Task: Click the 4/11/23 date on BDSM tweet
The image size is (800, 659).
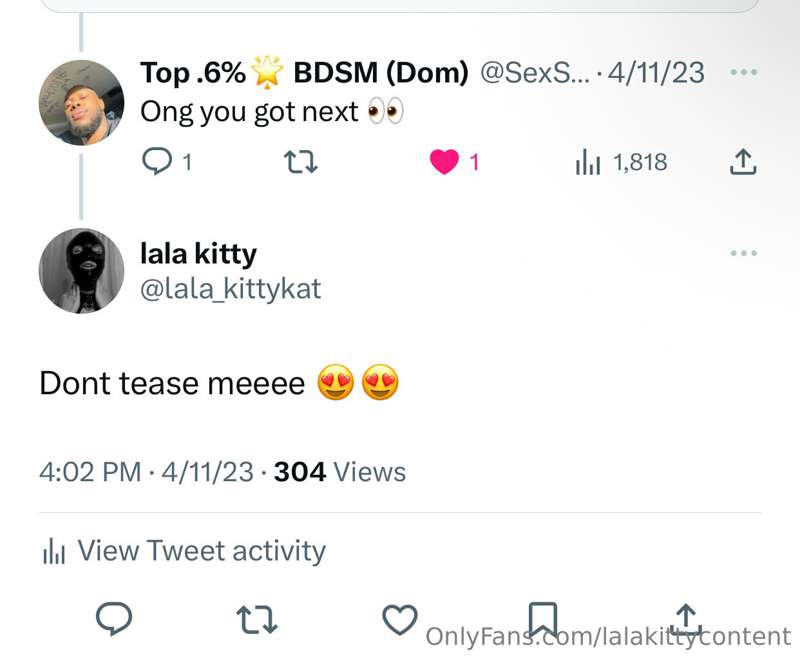Action: coord(656,72)
